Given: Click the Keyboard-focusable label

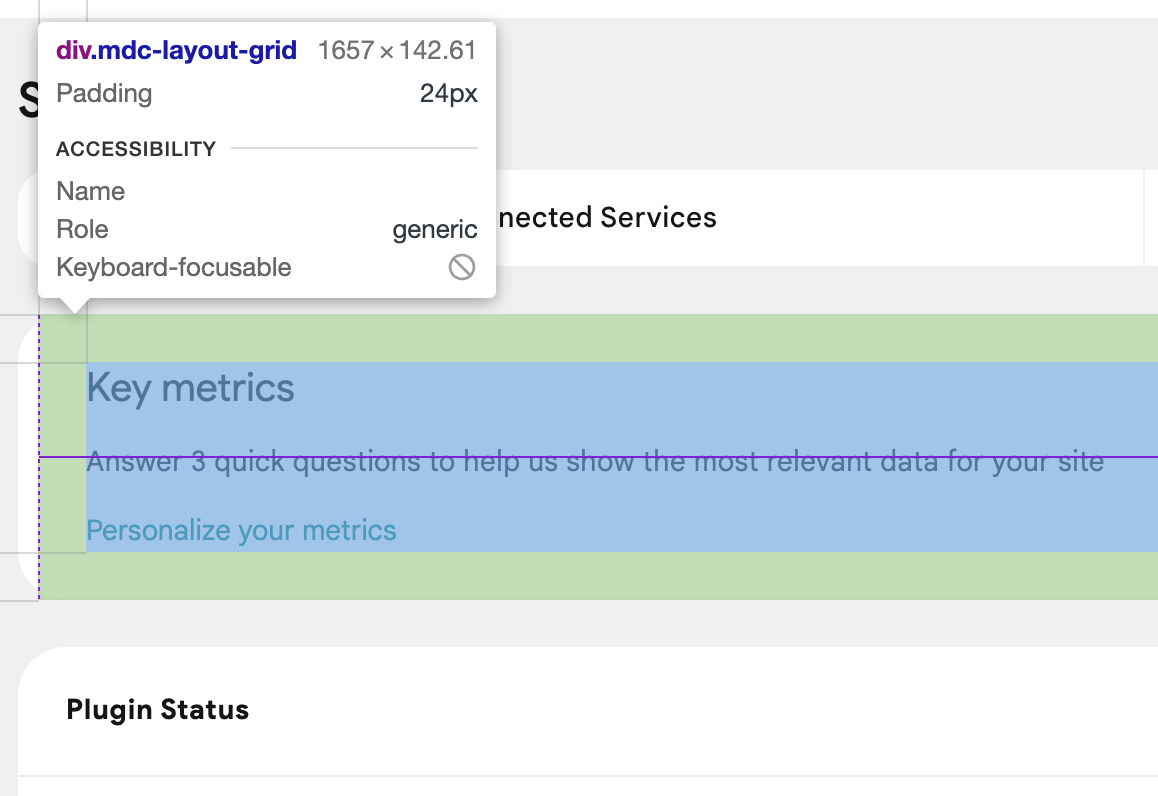Looking at the screenshot, I should (x=174, y=267).
